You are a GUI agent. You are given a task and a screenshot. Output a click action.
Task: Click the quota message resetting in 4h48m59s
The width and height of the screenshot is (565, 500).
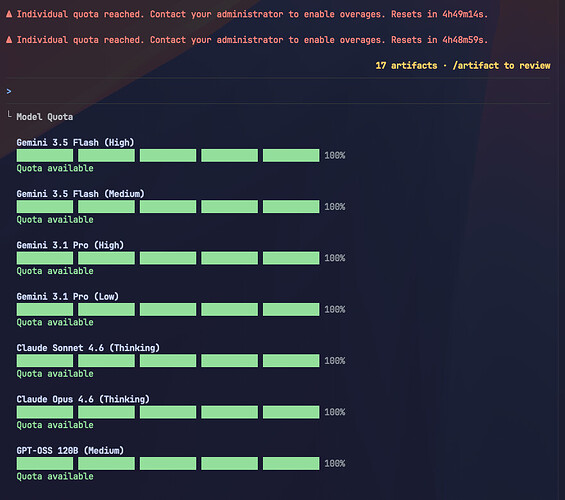coord(252,40)
